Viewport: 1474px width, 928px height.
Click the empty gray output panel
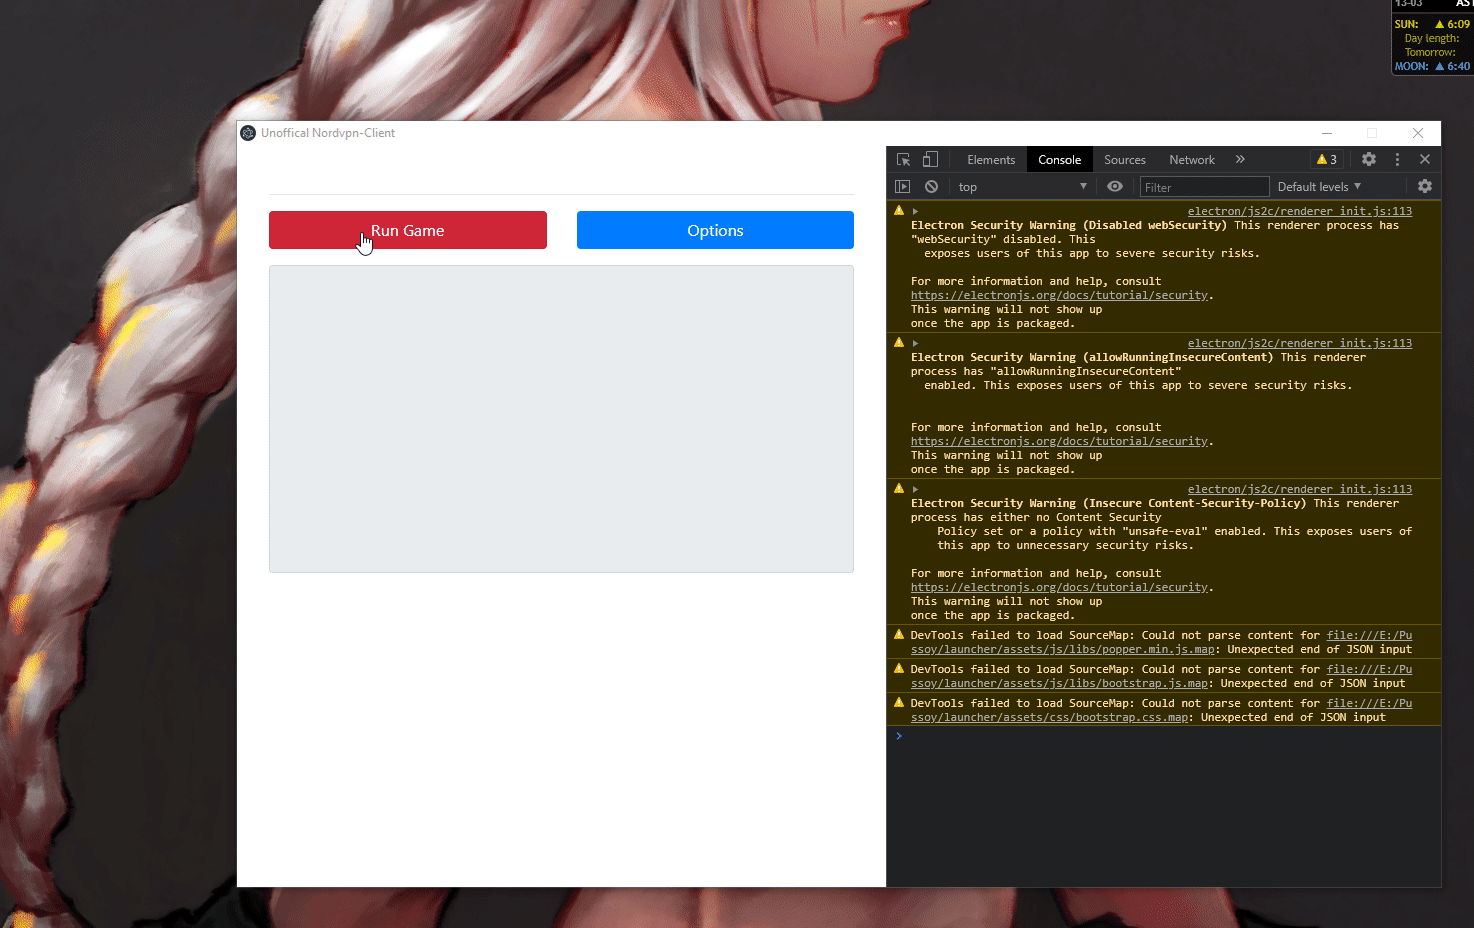coord(561,419)
